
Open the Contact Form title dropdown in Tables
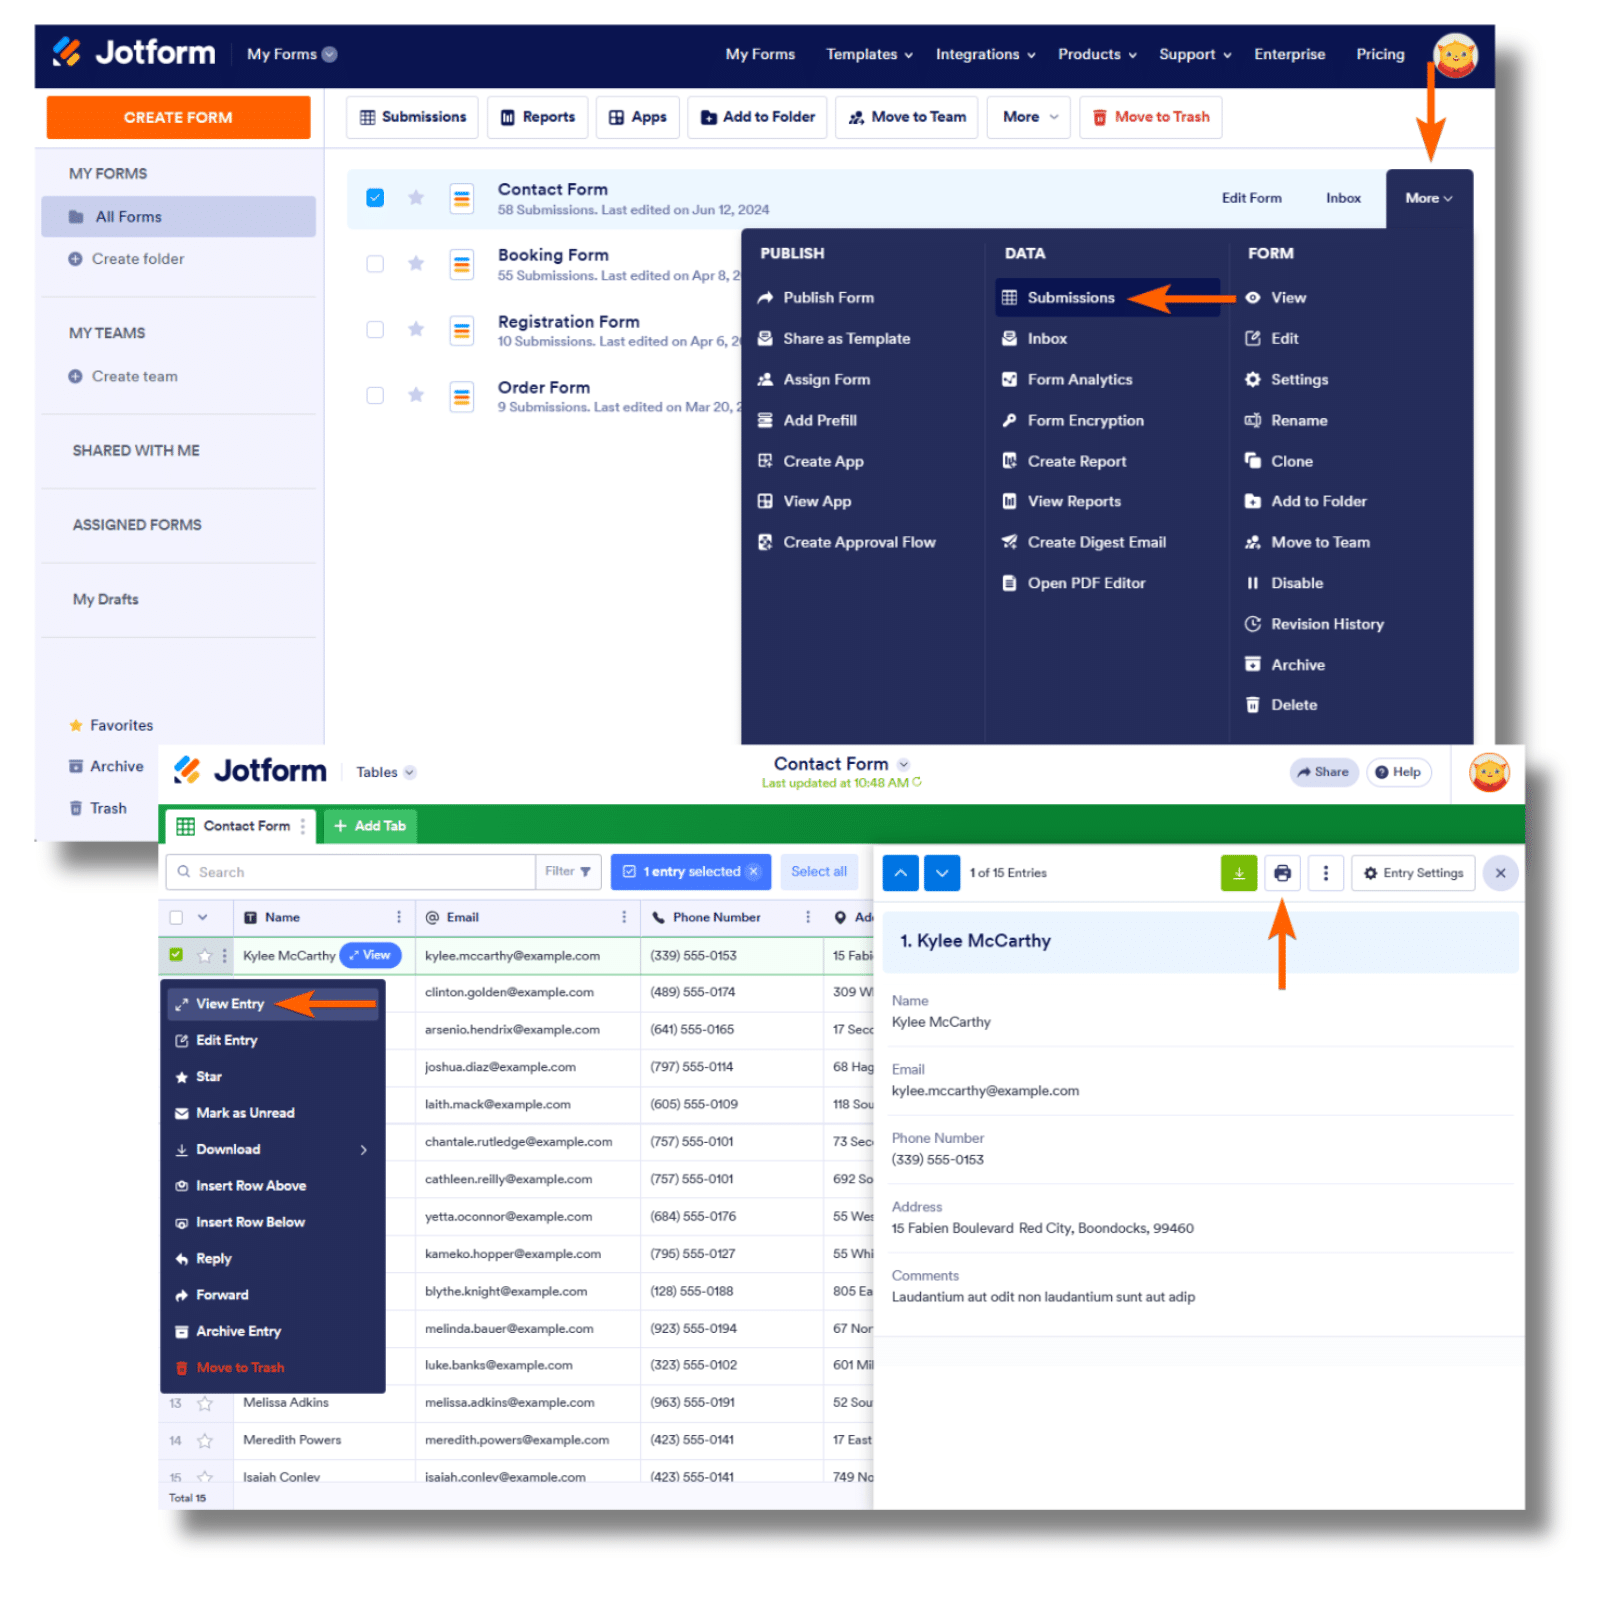(x=903, y=764)
